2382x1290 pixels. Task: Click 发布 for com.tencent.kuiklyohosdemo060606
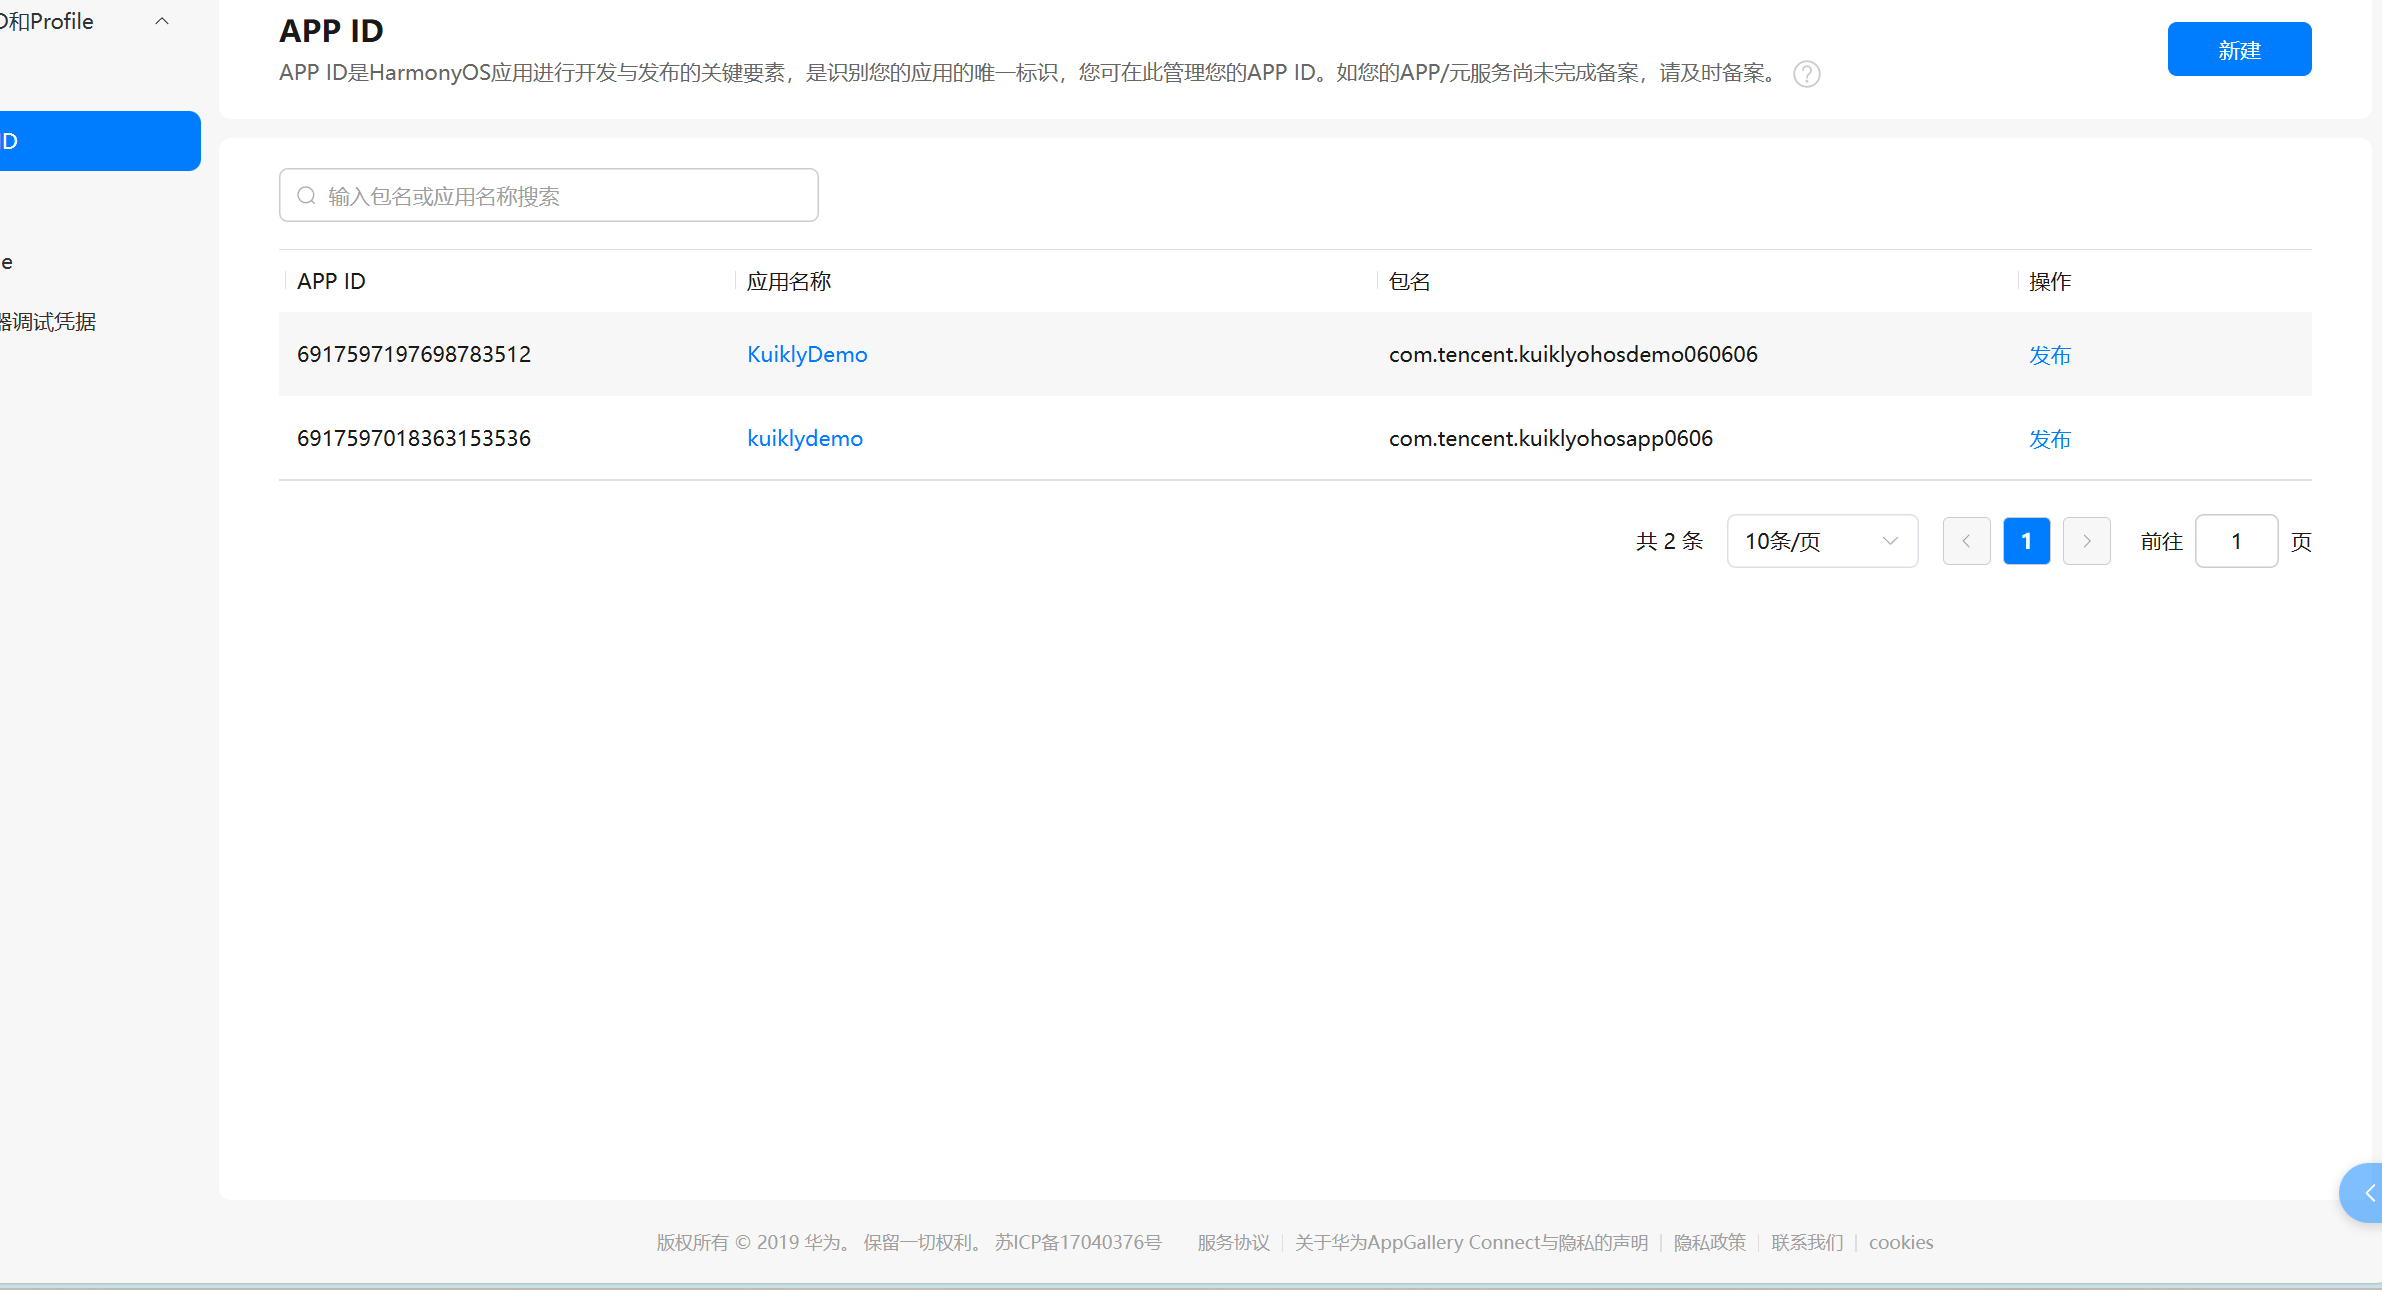(2049, 354)
